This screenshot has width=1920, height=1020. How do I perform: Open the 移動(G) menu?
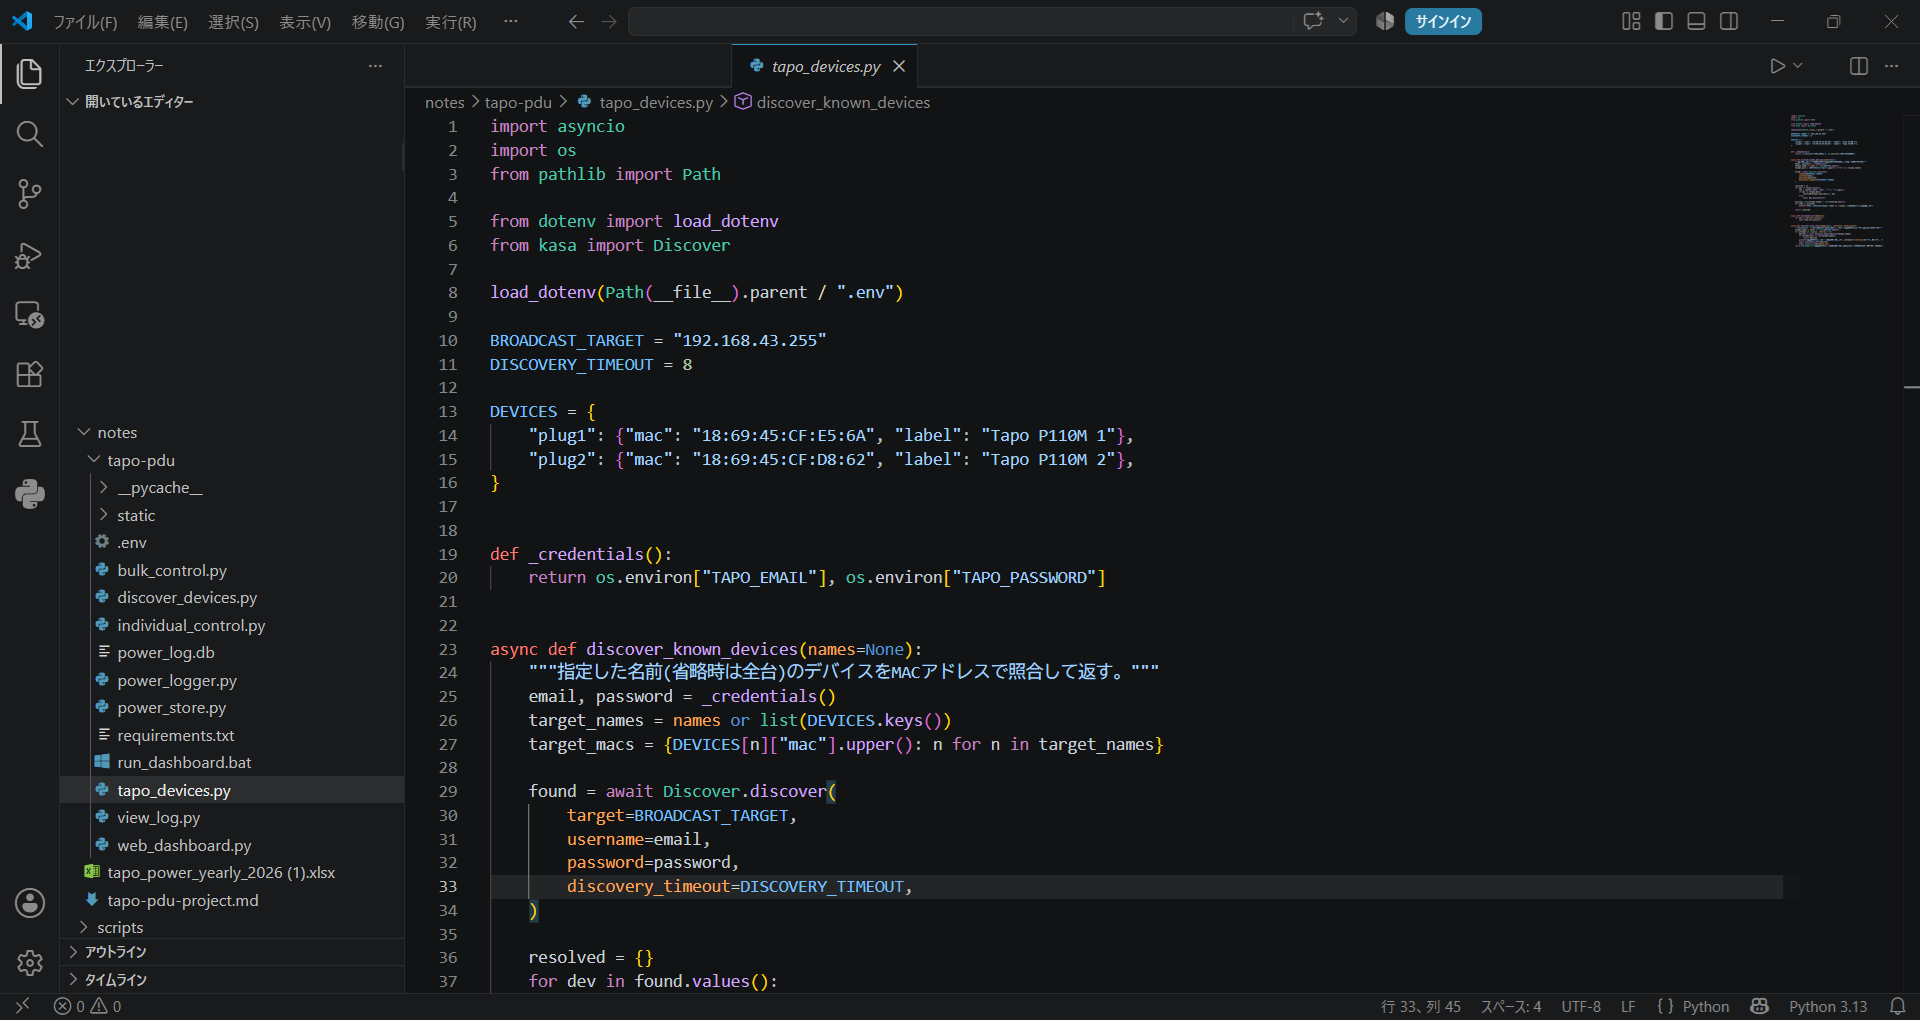tap(378, 22)
